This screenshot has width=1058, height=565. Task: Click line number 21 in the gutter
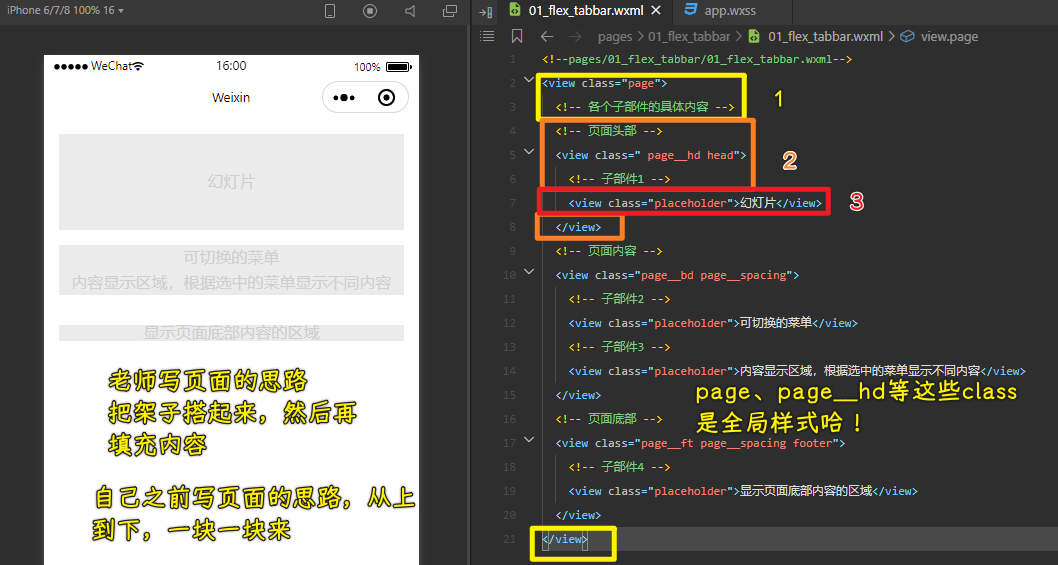tap(509, 539)
